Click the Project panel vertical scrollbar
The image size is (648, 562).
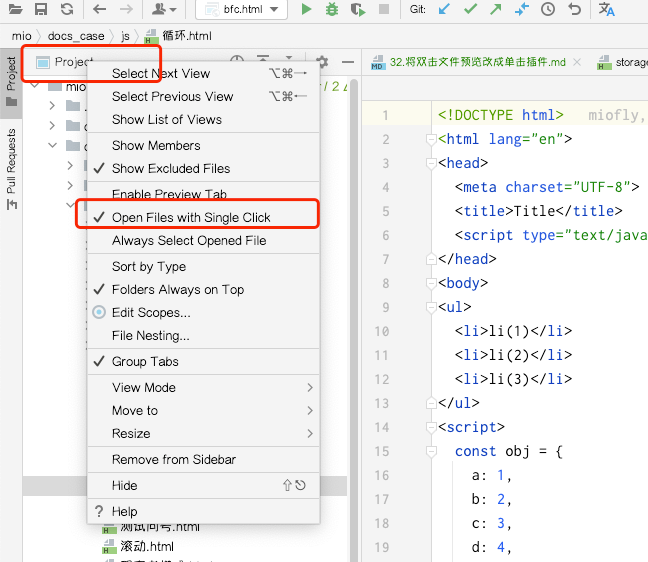click(353, 318)
